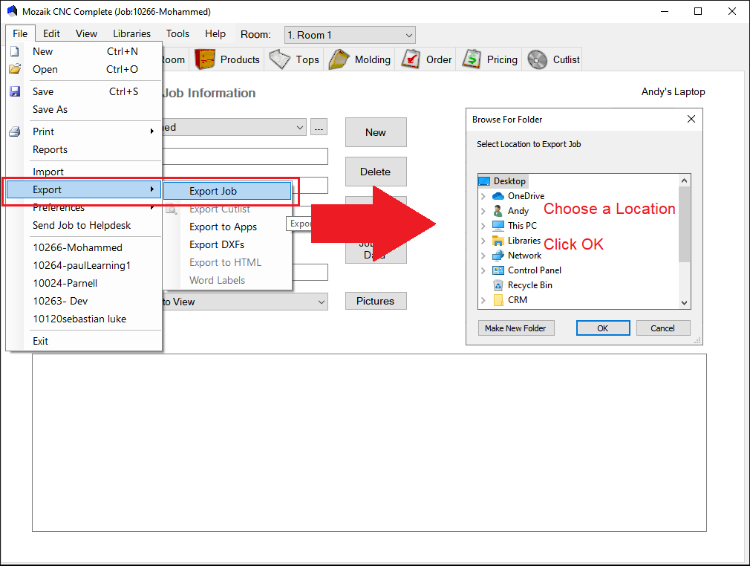This screenshot has width=750, height=566.
Task: Expand the This PC tree node
Action: pos(483,226)
